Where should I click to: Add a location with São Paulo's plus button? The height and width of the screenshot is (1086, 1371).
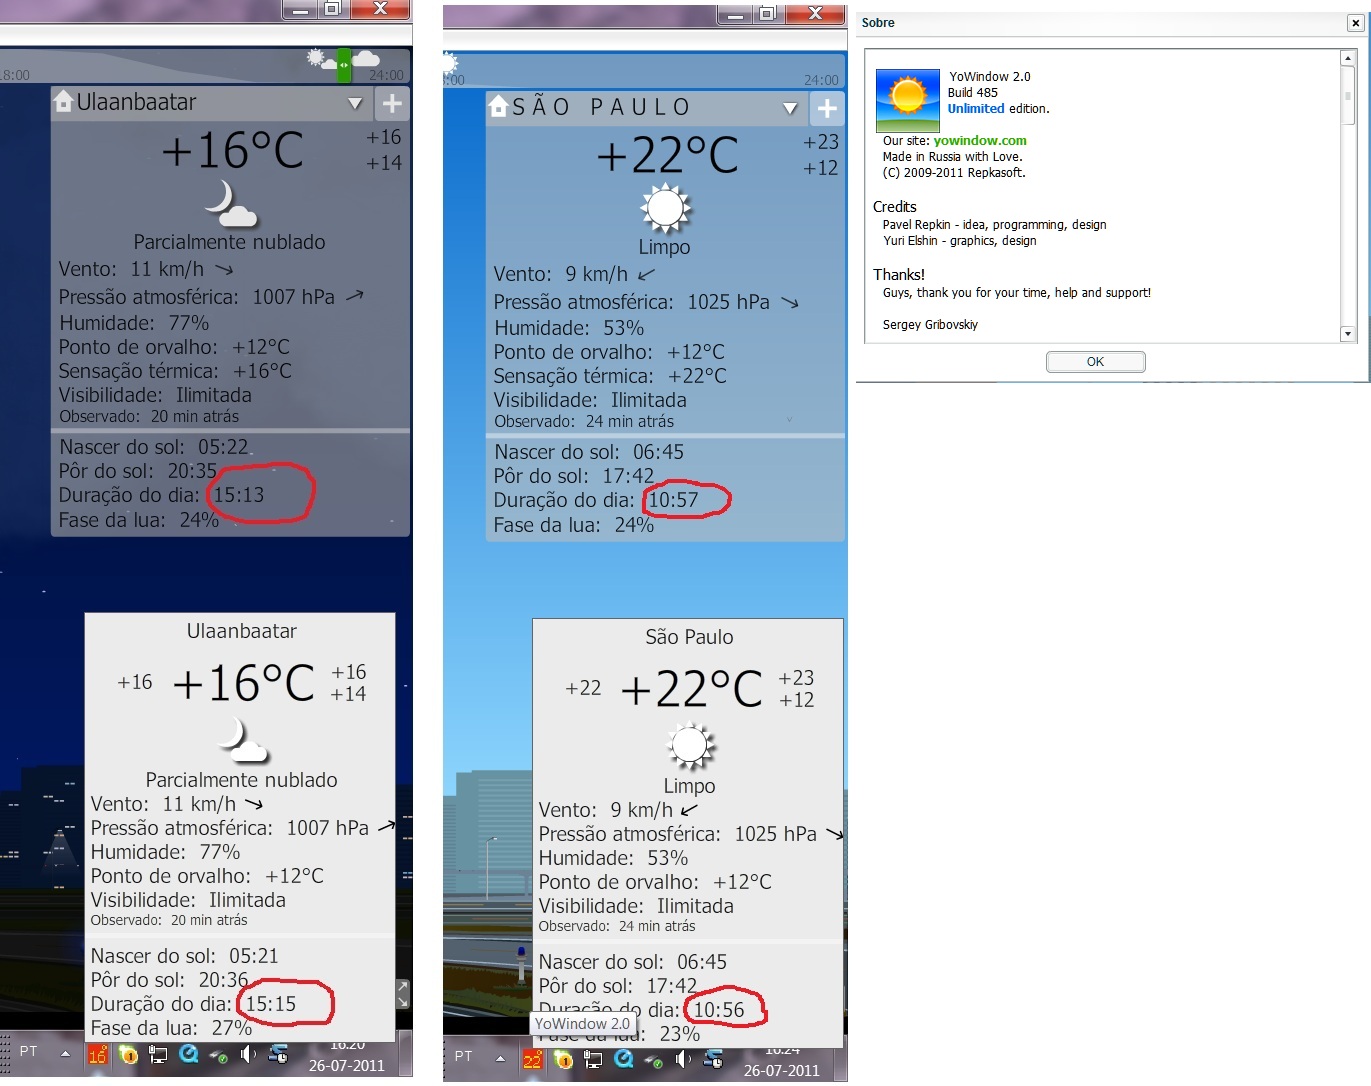827,108
